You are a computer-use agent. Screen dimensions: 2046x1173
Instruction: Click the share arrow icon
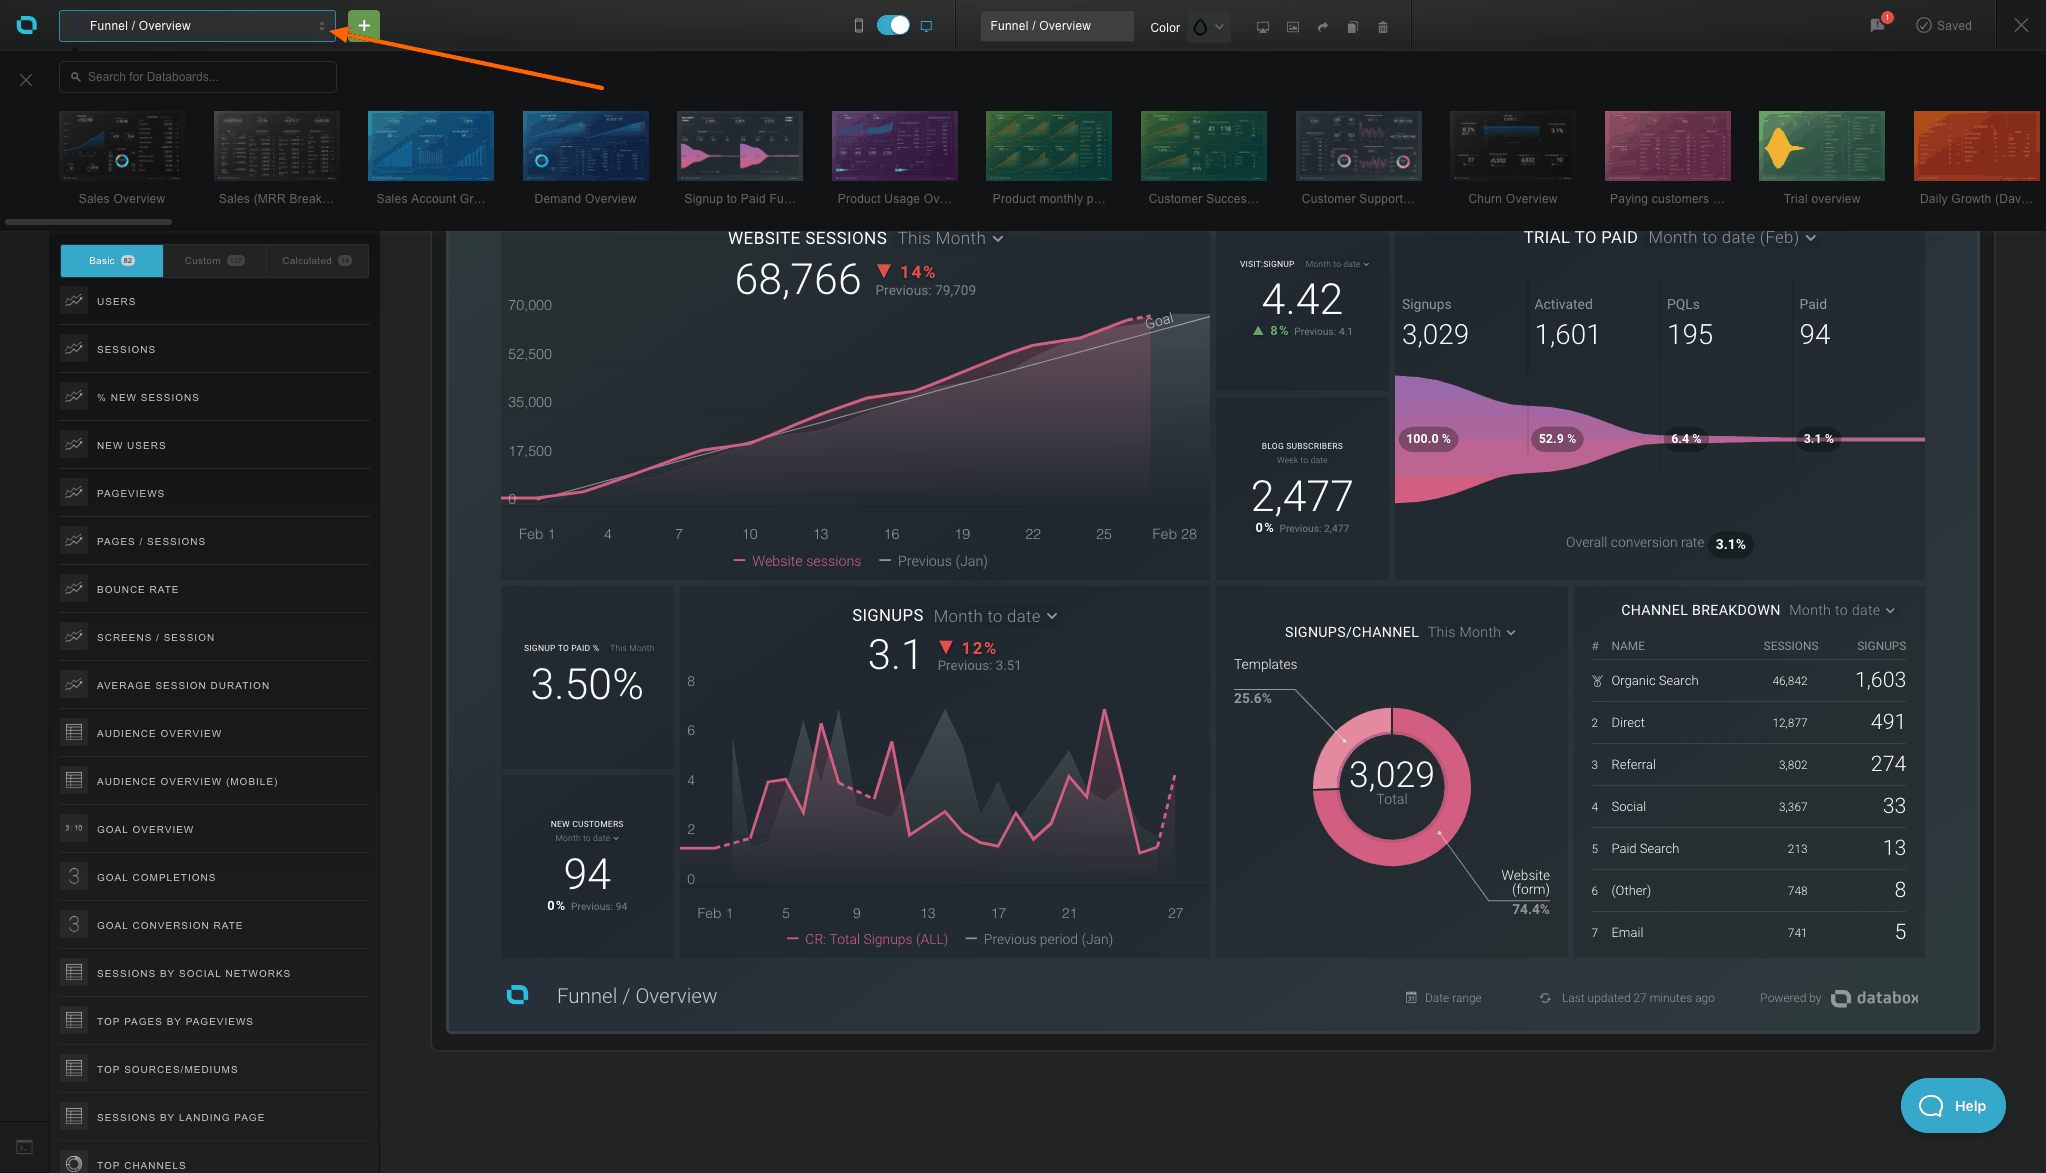point(1322,27)
